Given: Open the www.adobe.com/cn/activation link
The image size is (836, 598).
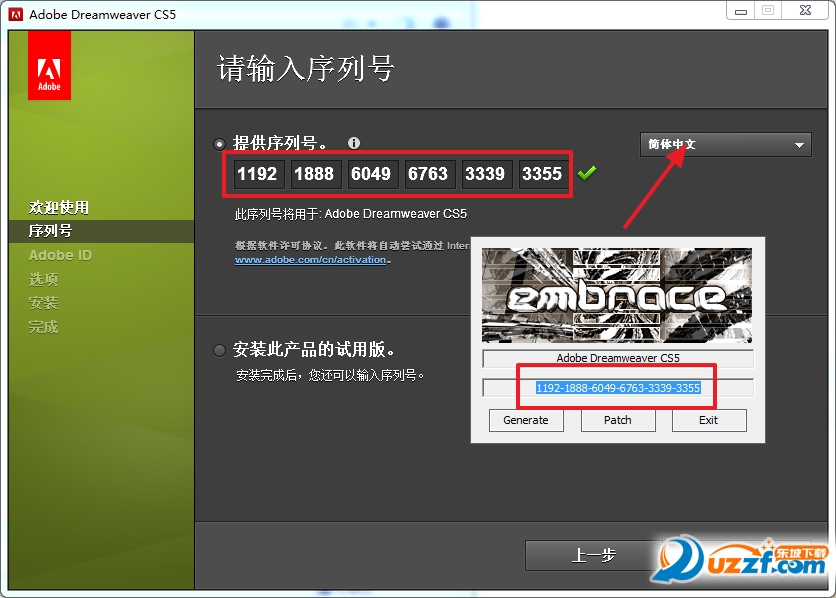Looking at the screenshot, I should click(310, 260).
